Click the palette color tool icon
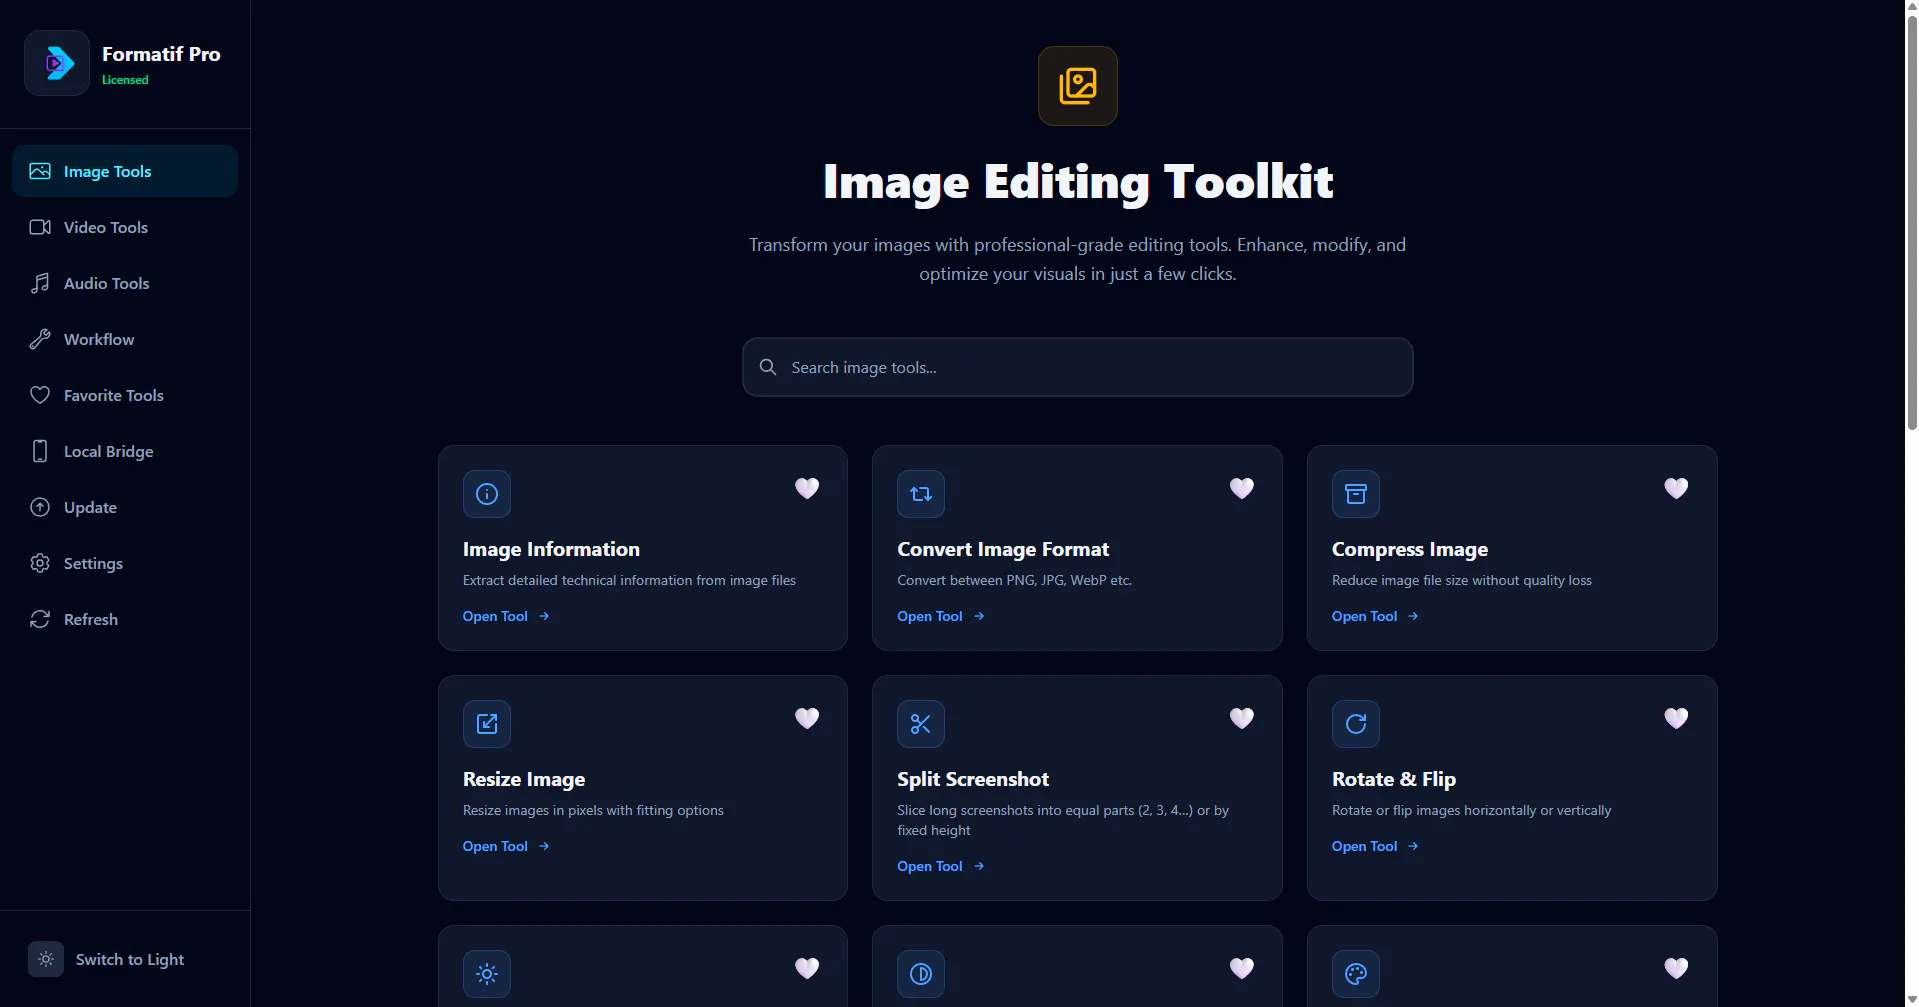 tap(1356, 974)
